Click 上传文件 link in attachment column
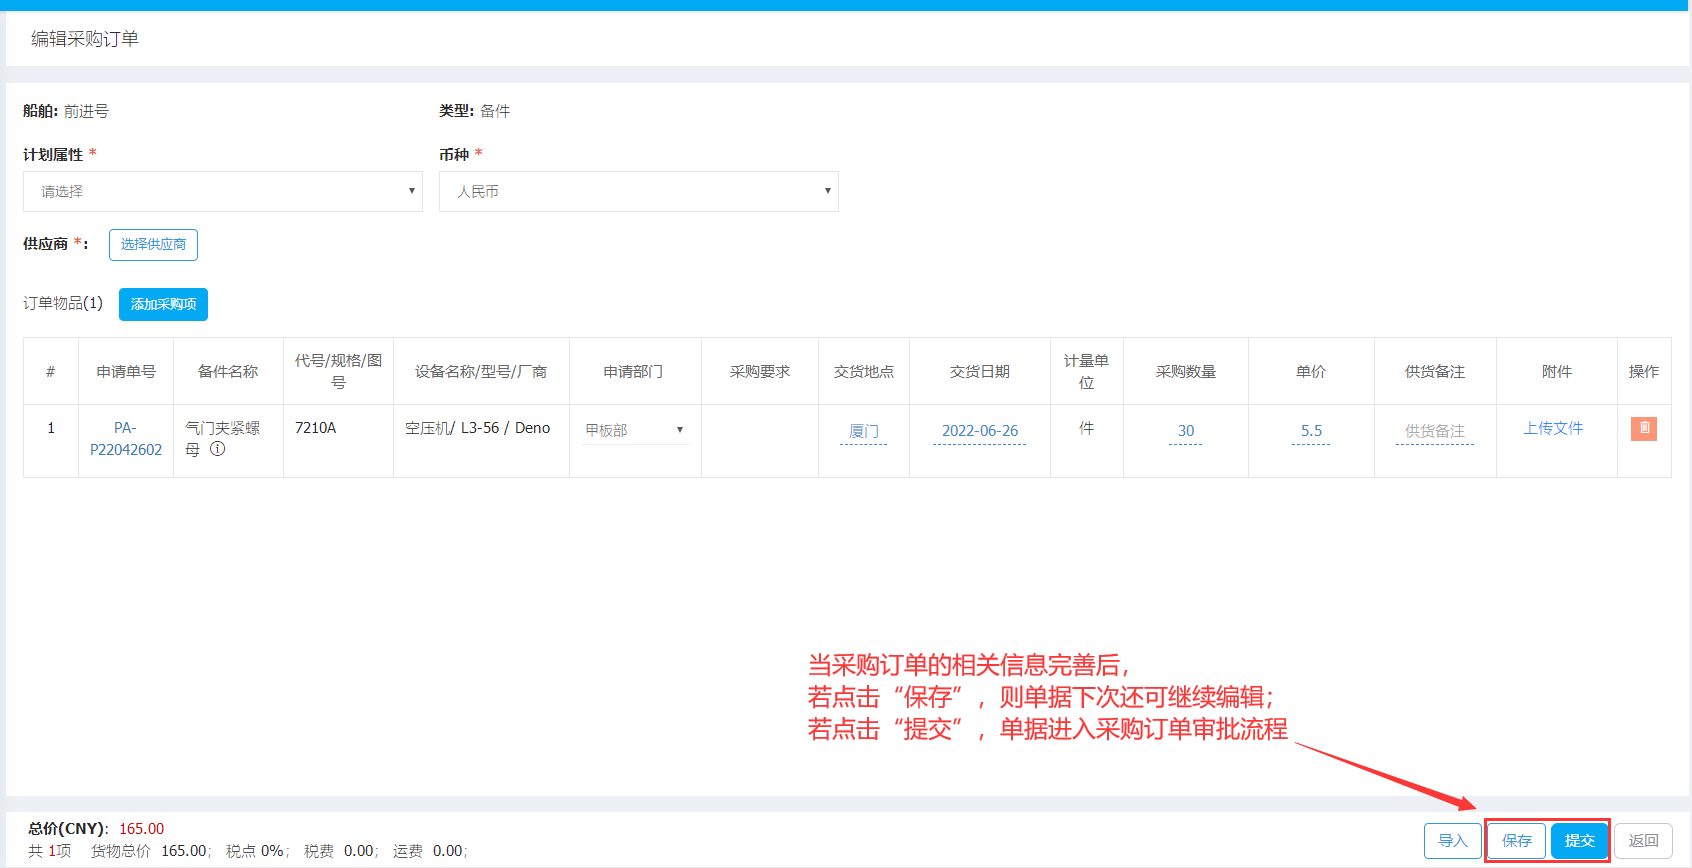 point(1553,428)
